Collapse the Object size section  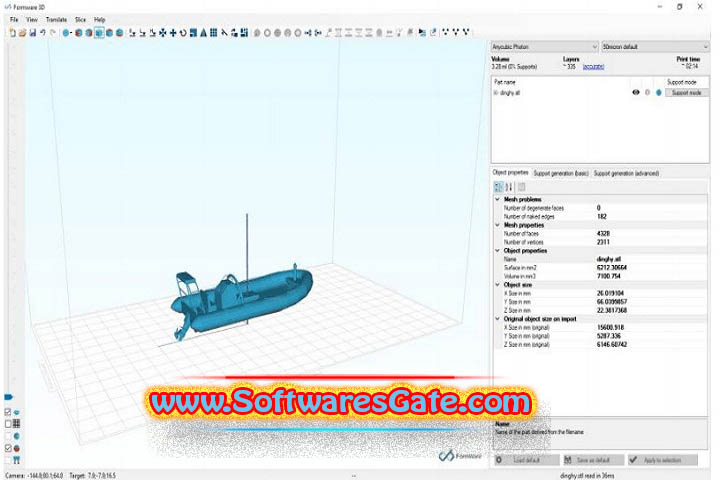coord(497,285)
